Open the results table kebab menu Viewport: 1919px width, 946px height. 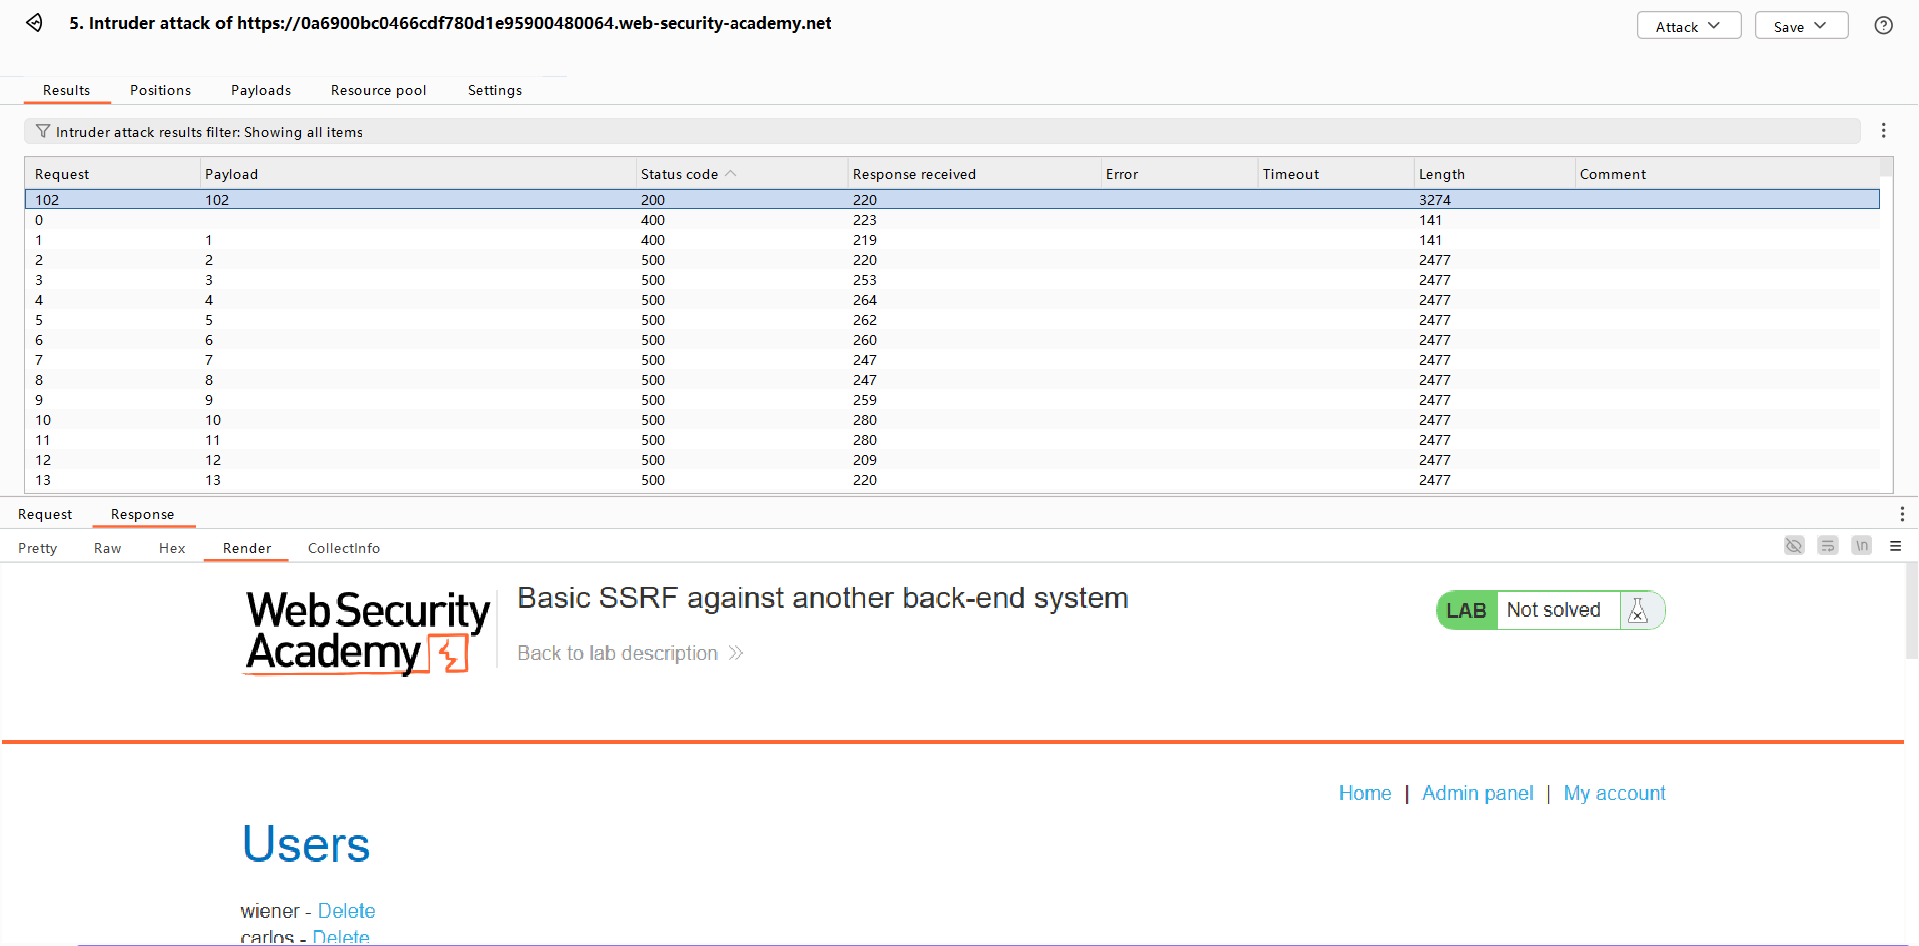1883,131
